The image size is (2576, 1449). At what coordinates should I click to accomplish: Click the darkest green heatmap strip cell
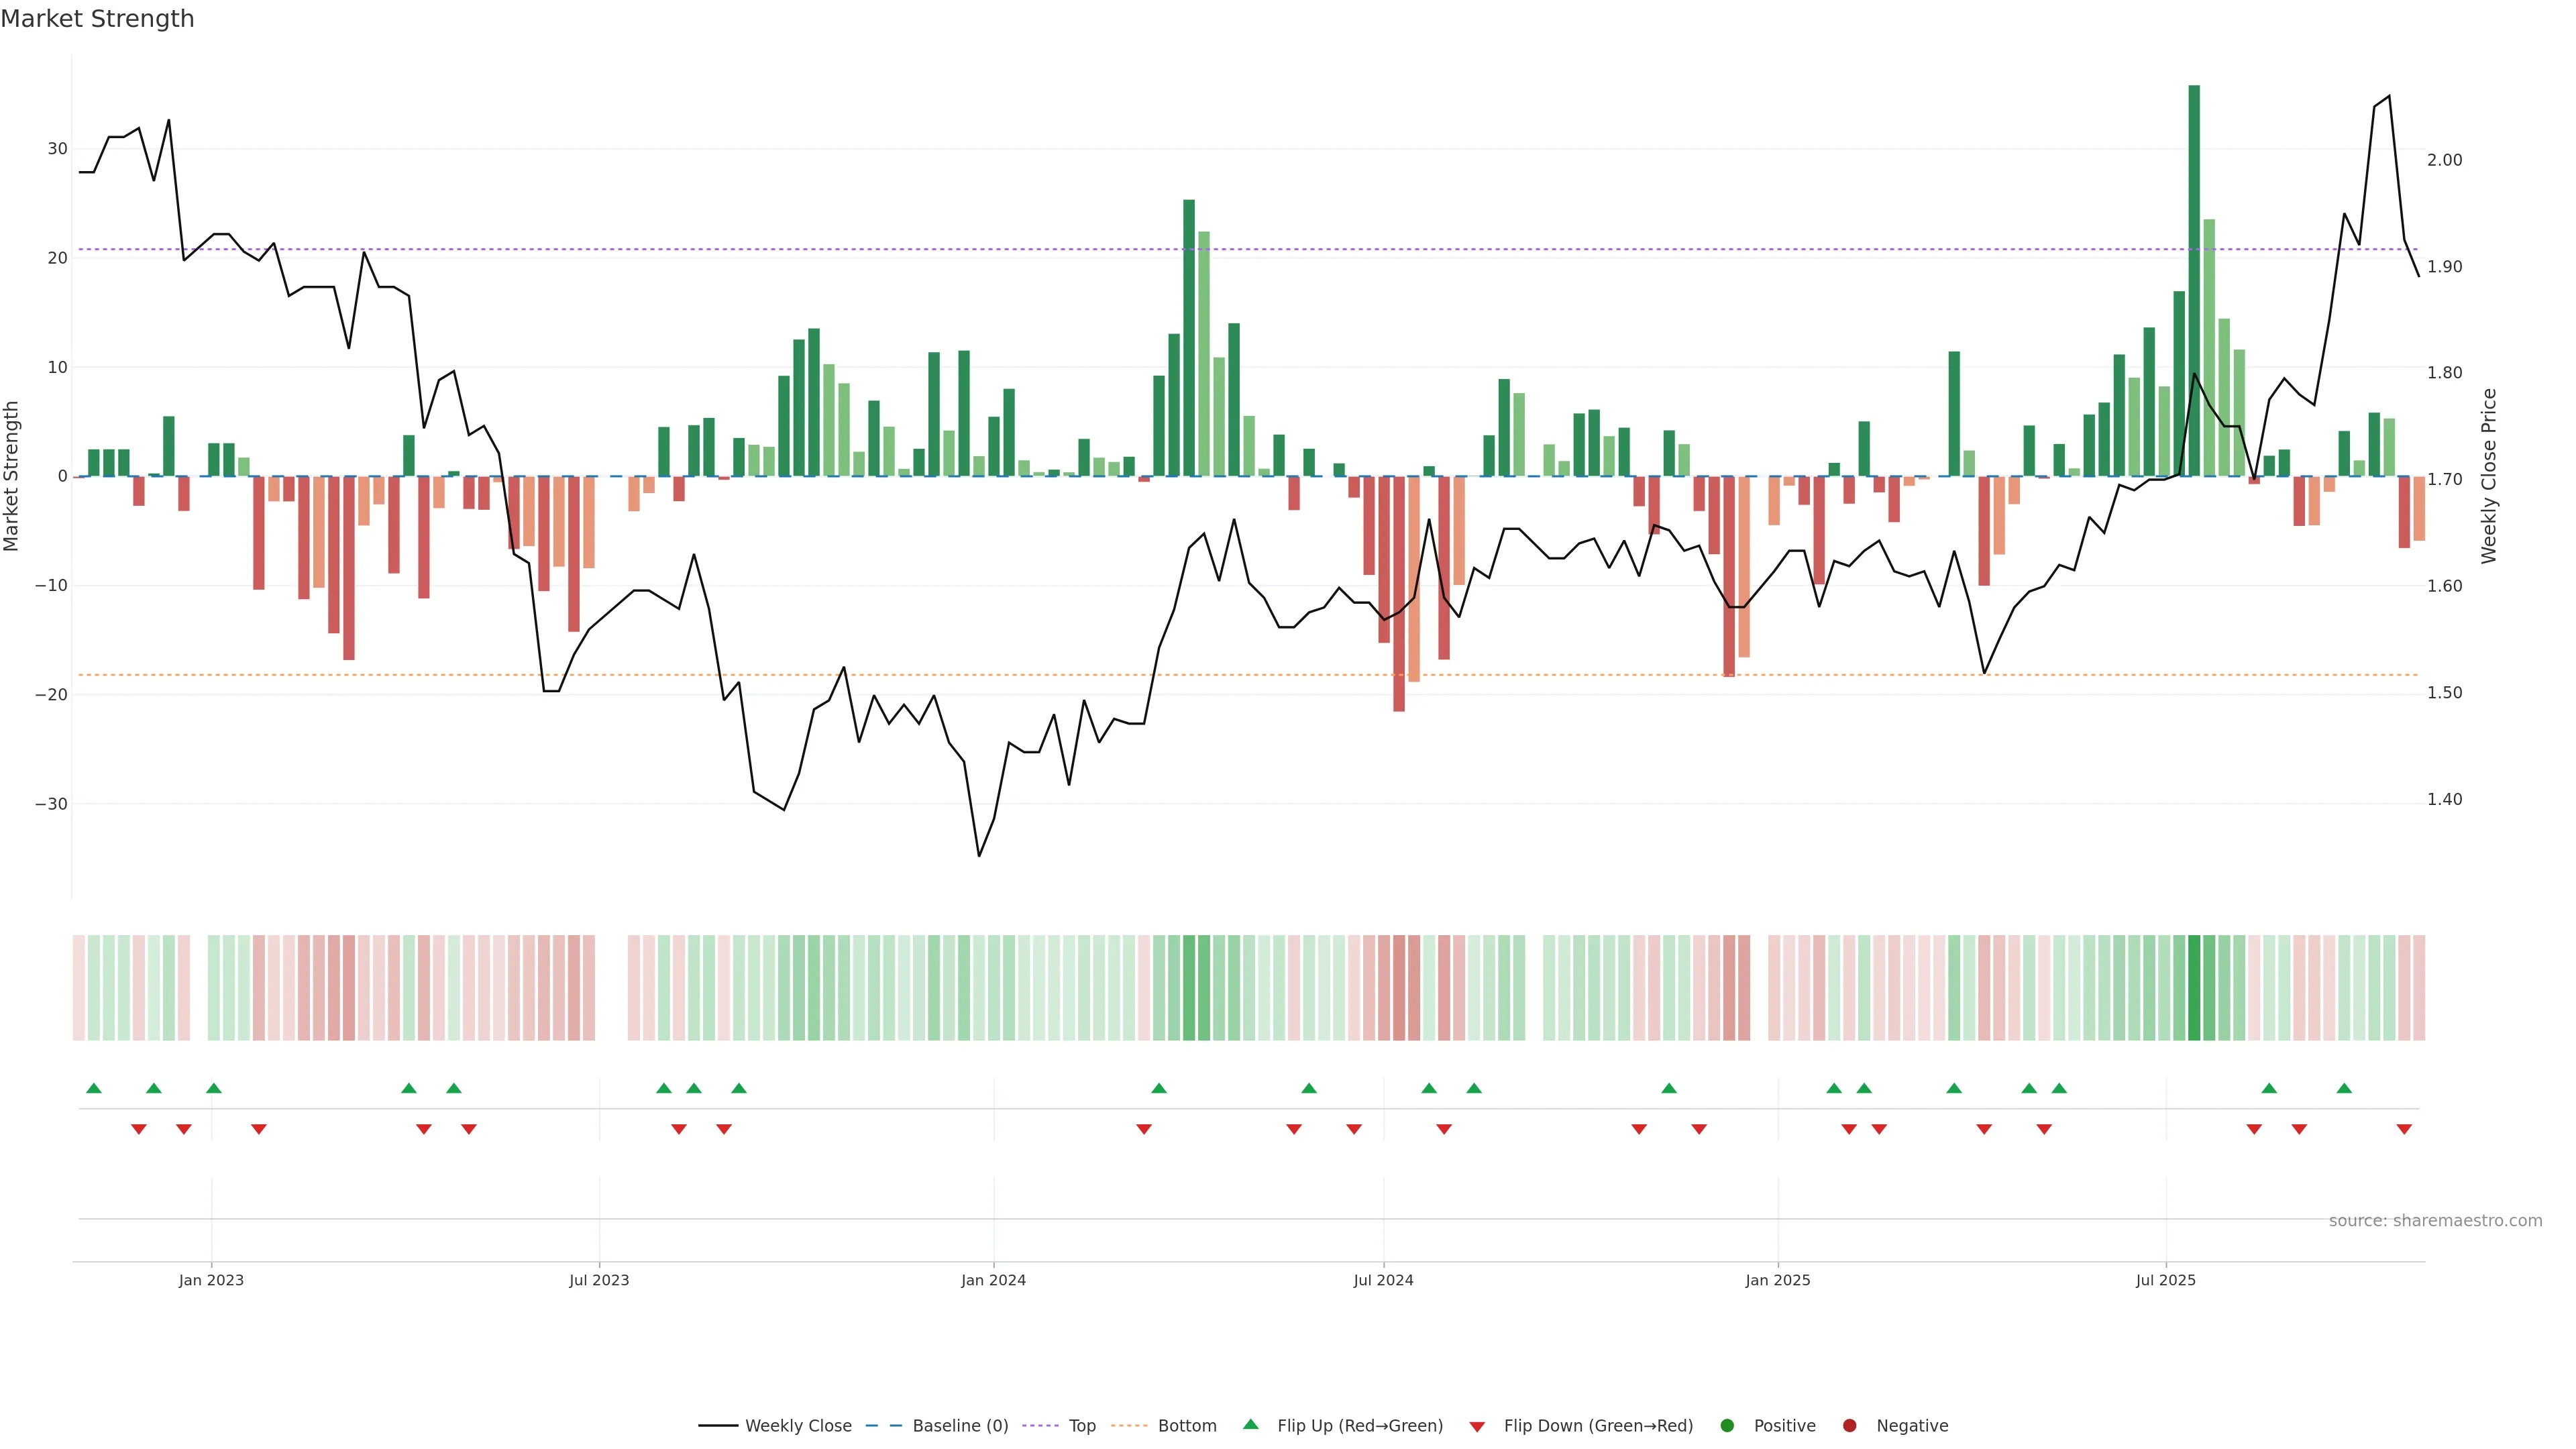click(2194, 987)
